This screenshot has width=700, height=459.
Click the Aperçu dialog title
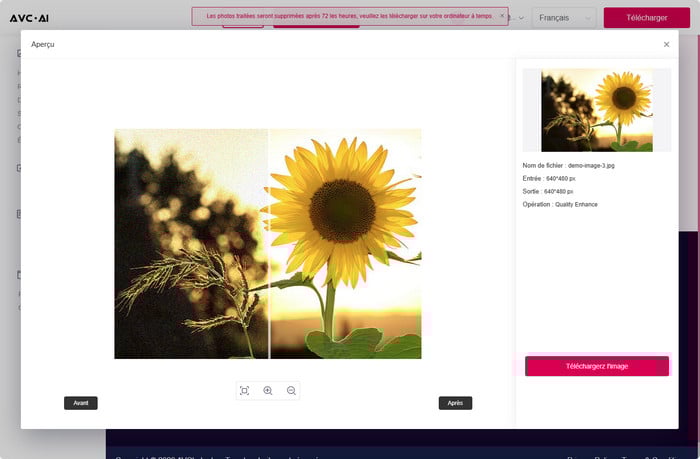point(43,44)
